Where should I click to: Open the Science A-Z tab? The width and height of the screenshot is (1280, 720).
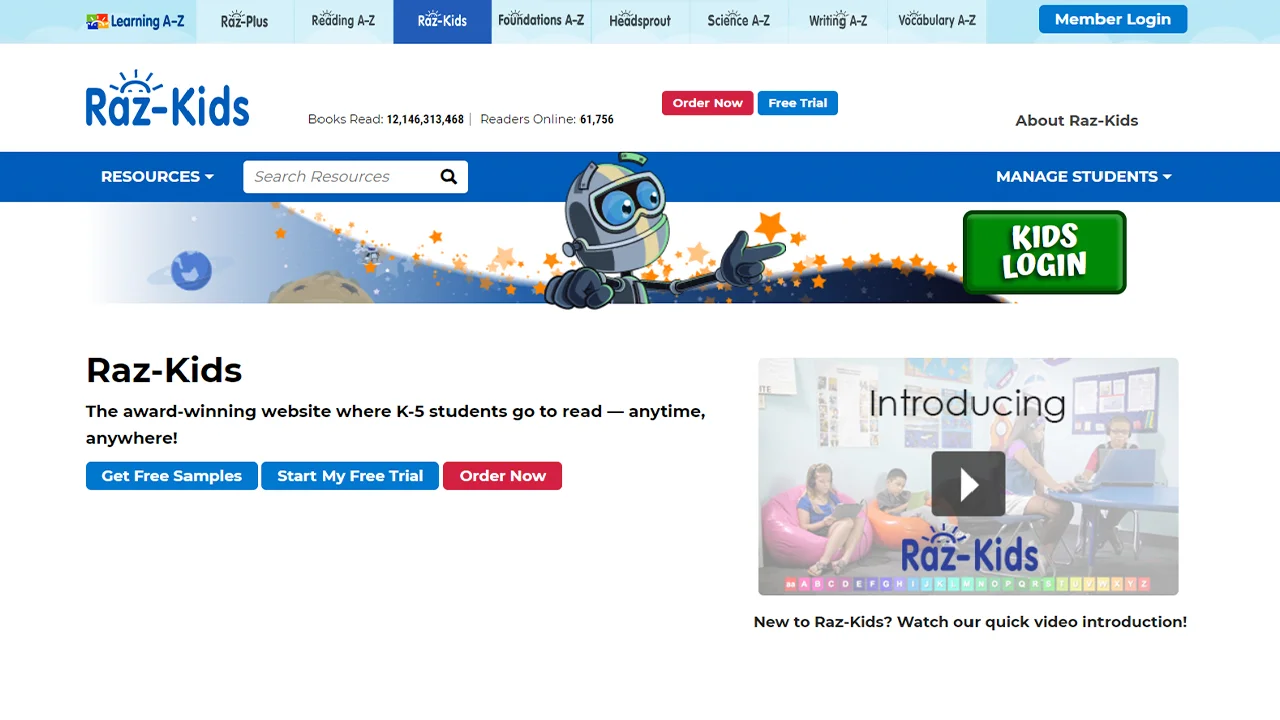point(739,21)
